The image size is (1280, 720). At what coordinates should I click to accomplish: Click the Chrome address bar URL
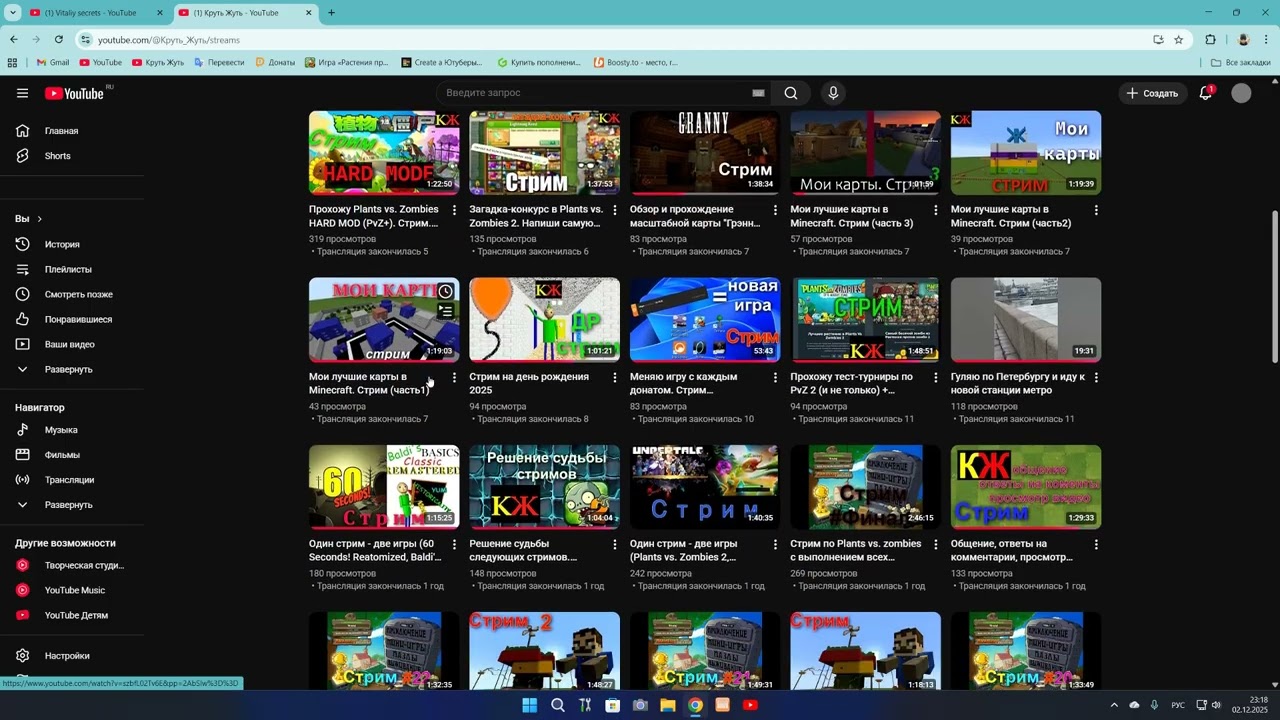pos(169,40)
